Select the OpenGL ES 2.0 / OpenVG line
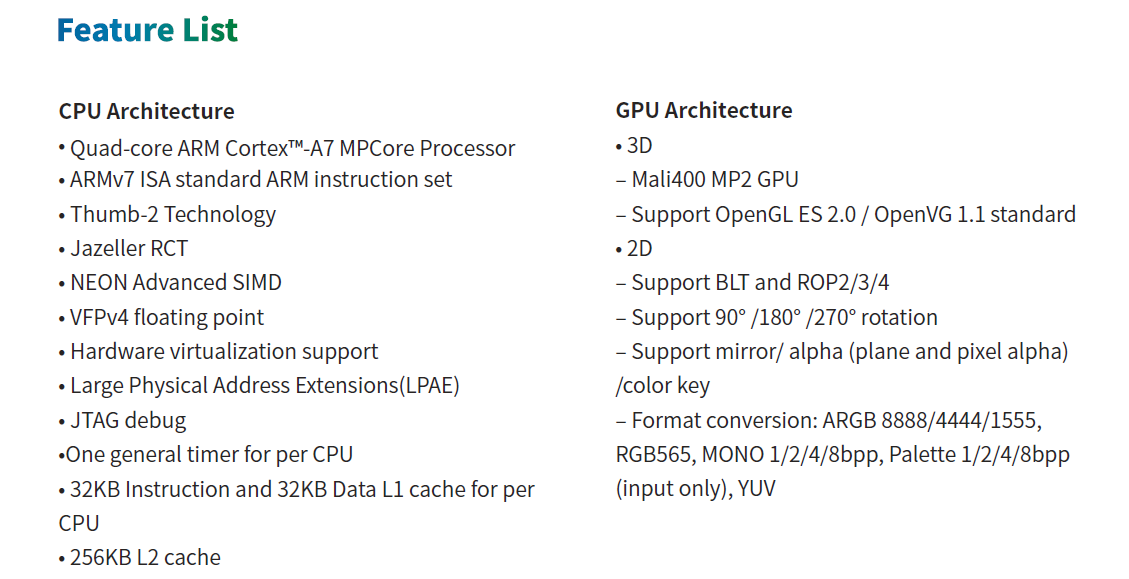 [x=853, y=215]
